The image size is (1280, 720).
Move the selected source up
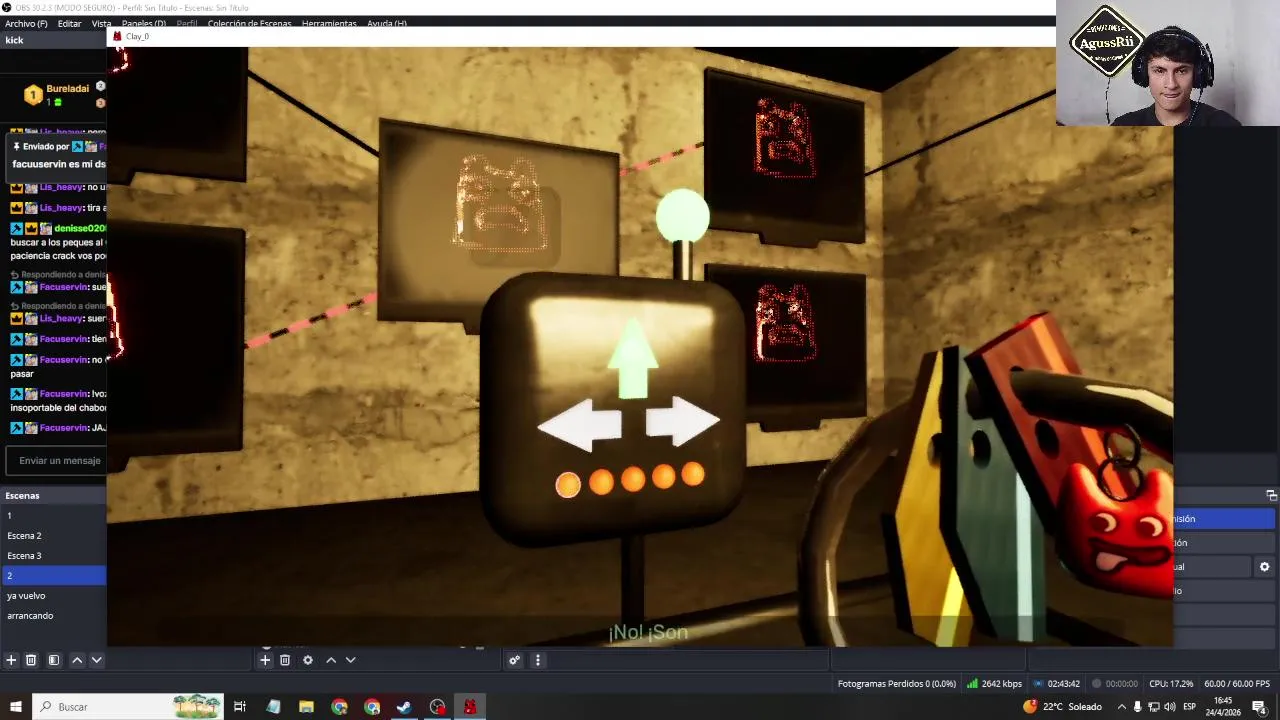[331, 660]
